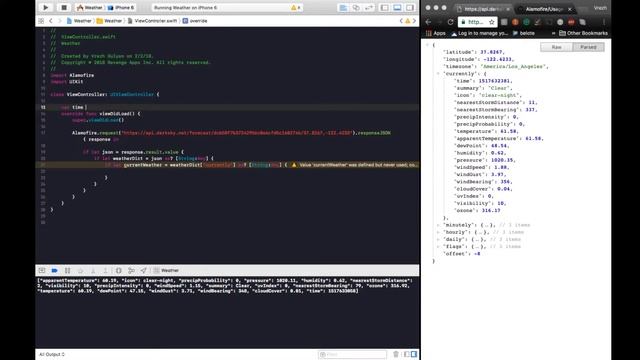Viewport: 640px width, 360px height.
Task: Click the 'currentWeather was defined but never used' warning
Action: pos(355,164)
